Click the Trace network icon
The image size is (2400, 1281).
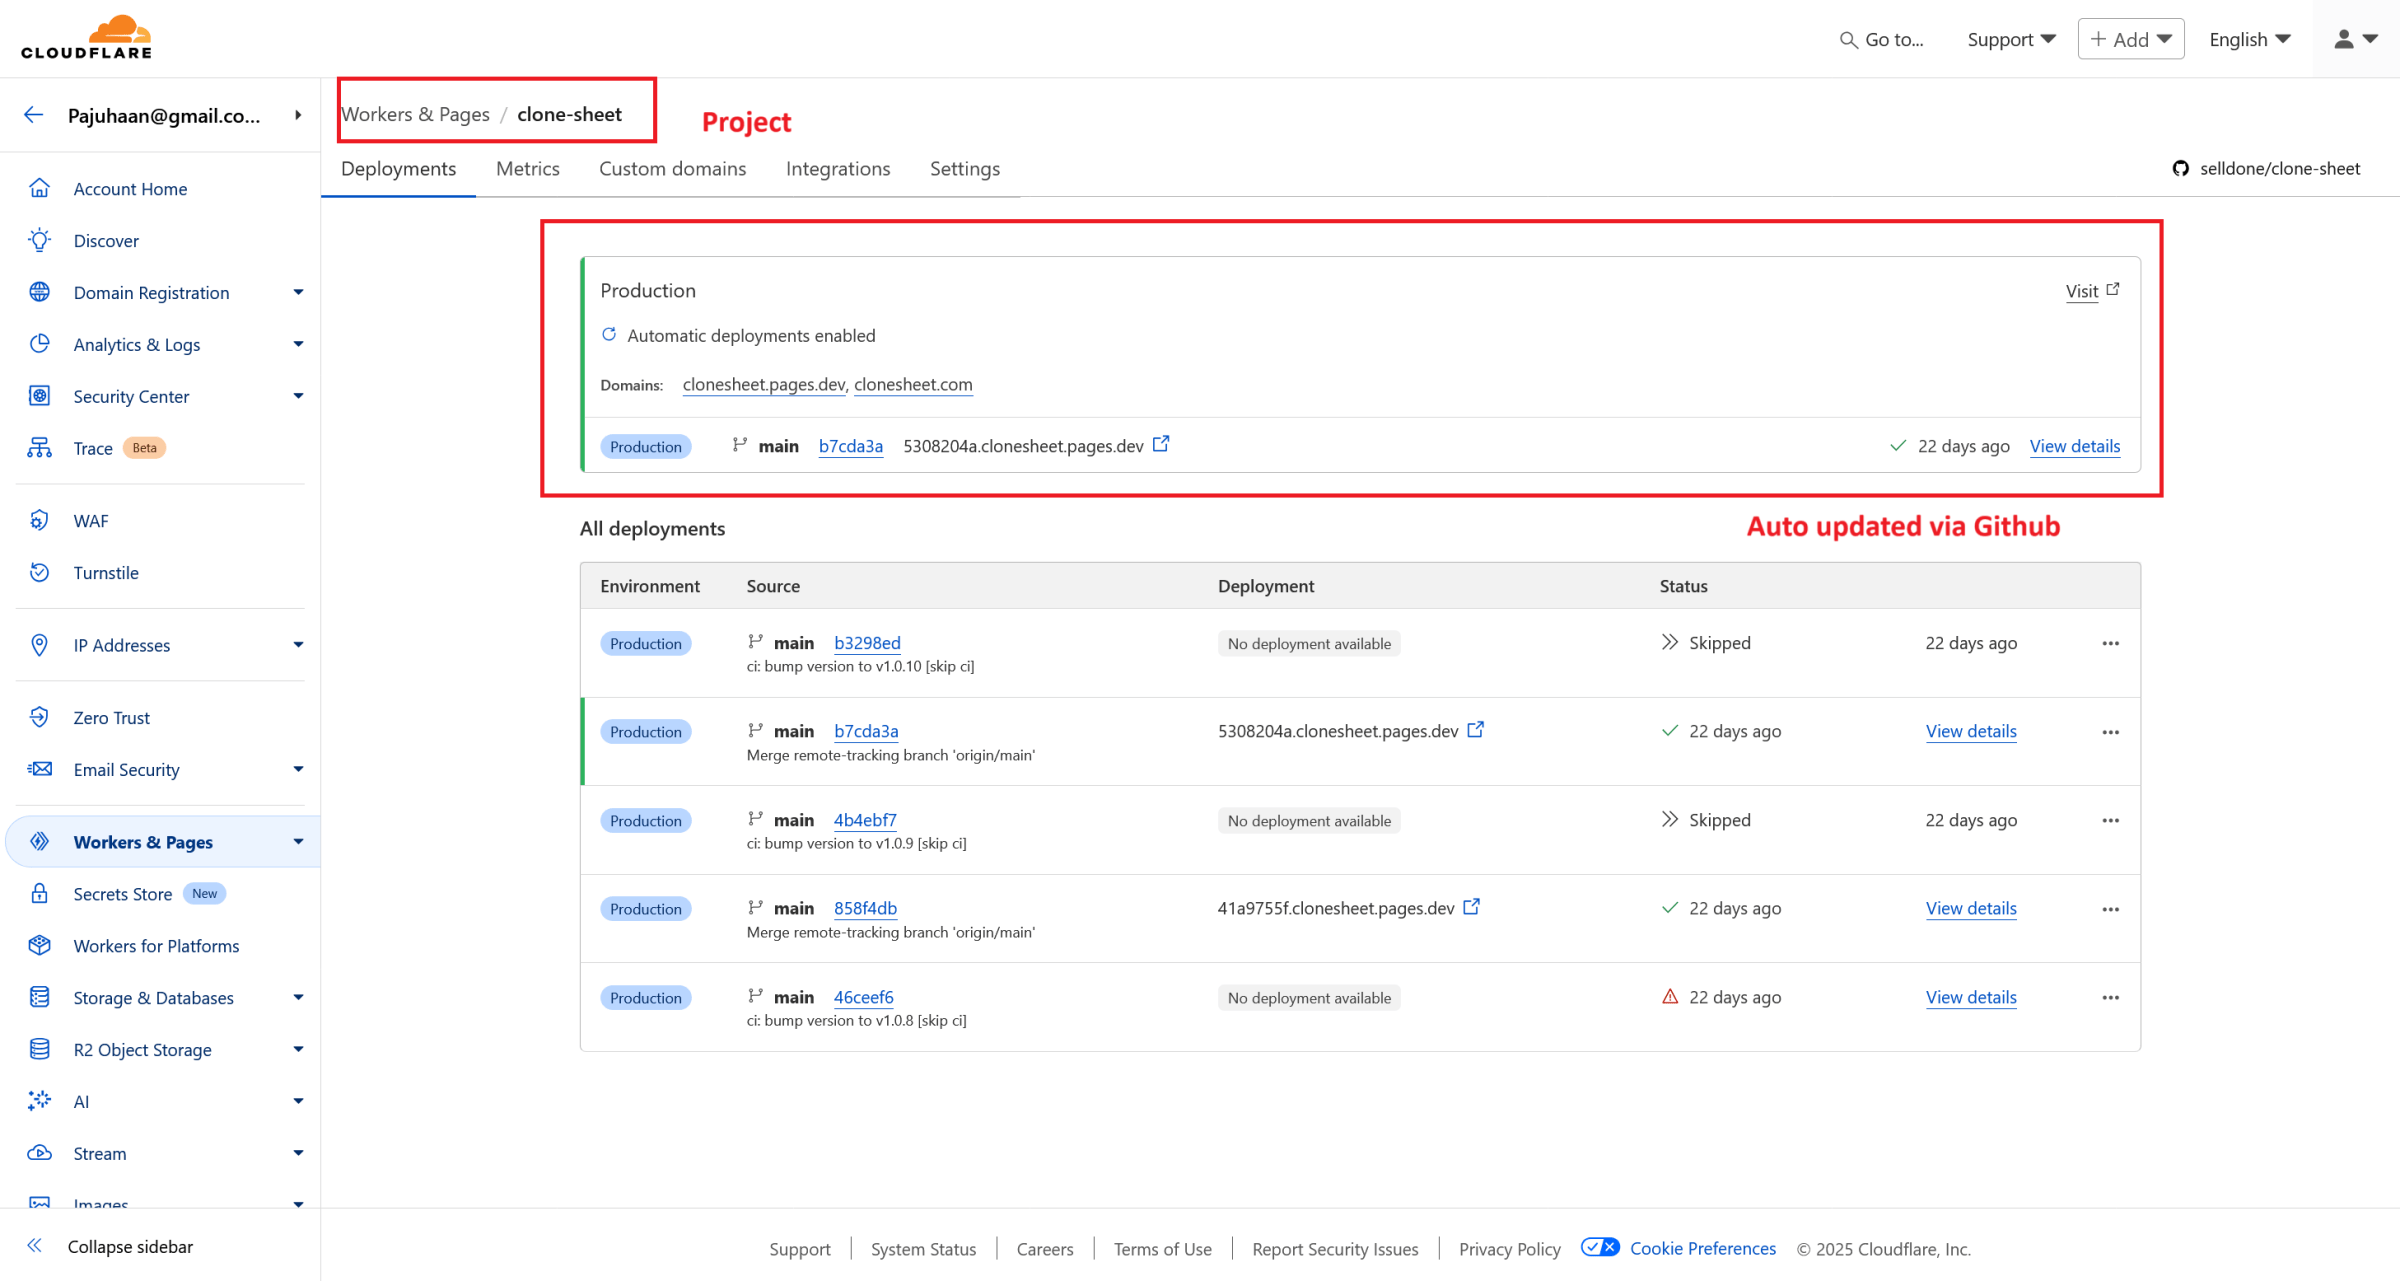tap(40, 448)
